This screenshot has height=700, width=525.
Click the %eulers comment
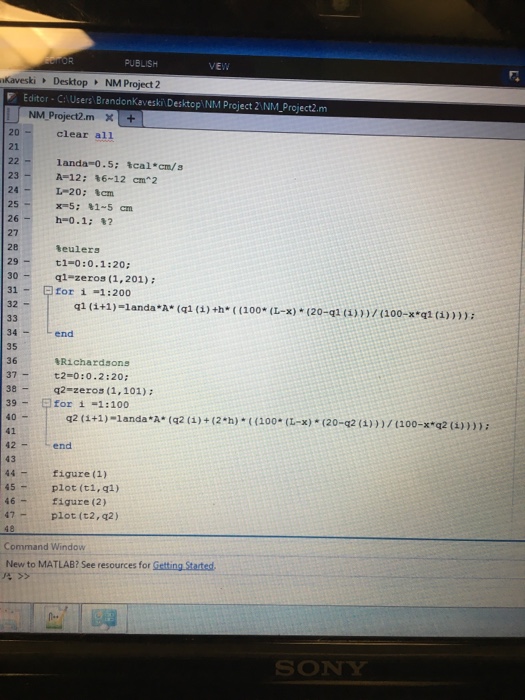click(77, 249)
